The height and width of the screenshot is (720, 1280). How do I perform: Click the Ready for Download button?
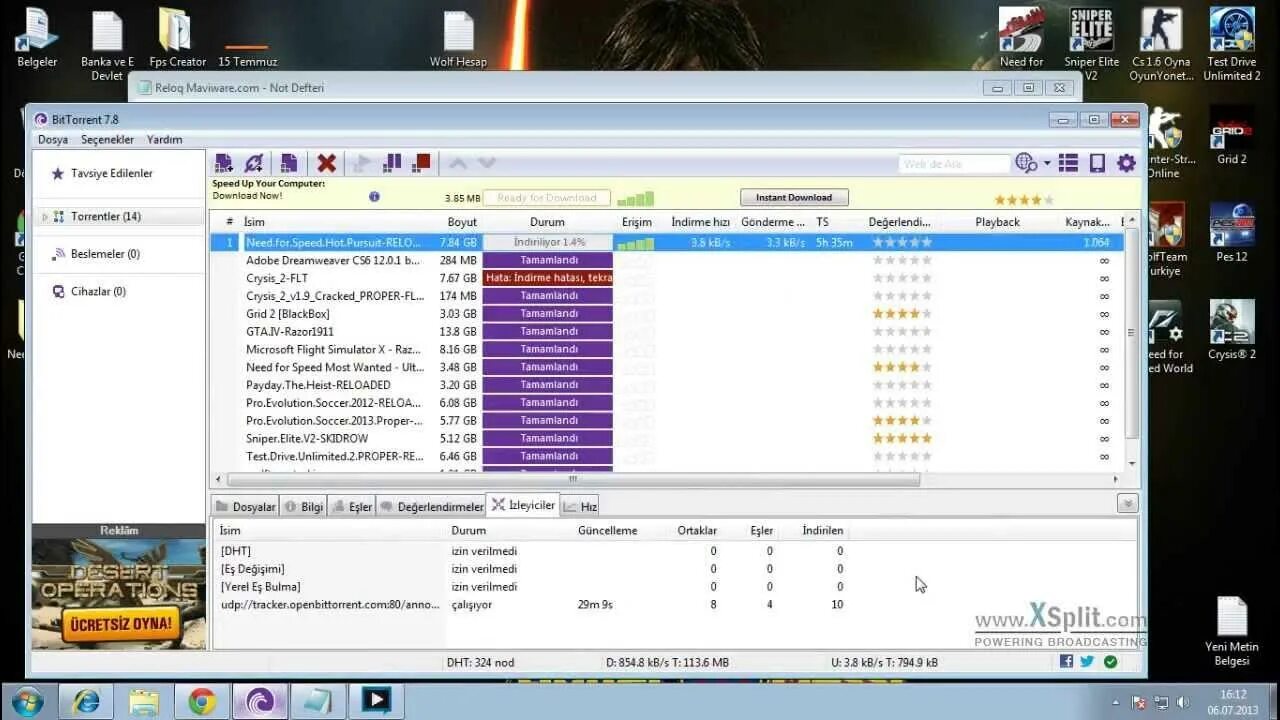click(x=547, y=198)
